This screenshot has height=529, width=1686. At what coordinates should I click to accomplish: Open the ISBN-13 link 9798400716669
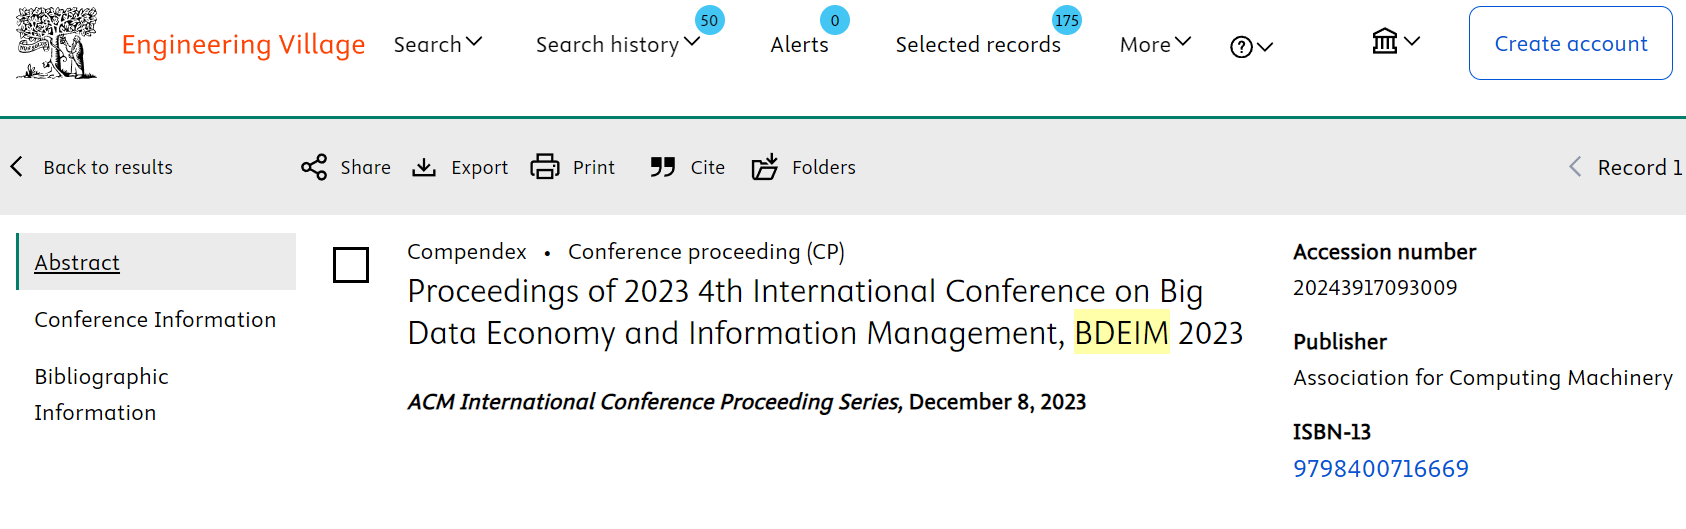pos(1381,469)
